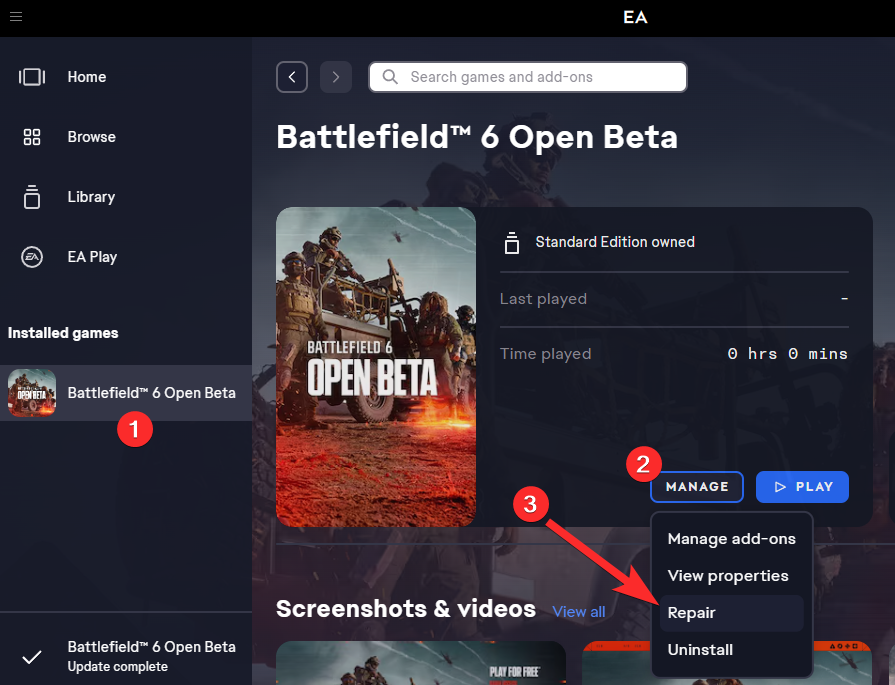Open the first screenshot thumbnail
Viewport: 895px width, 685px height.
[x=420, y=663]
